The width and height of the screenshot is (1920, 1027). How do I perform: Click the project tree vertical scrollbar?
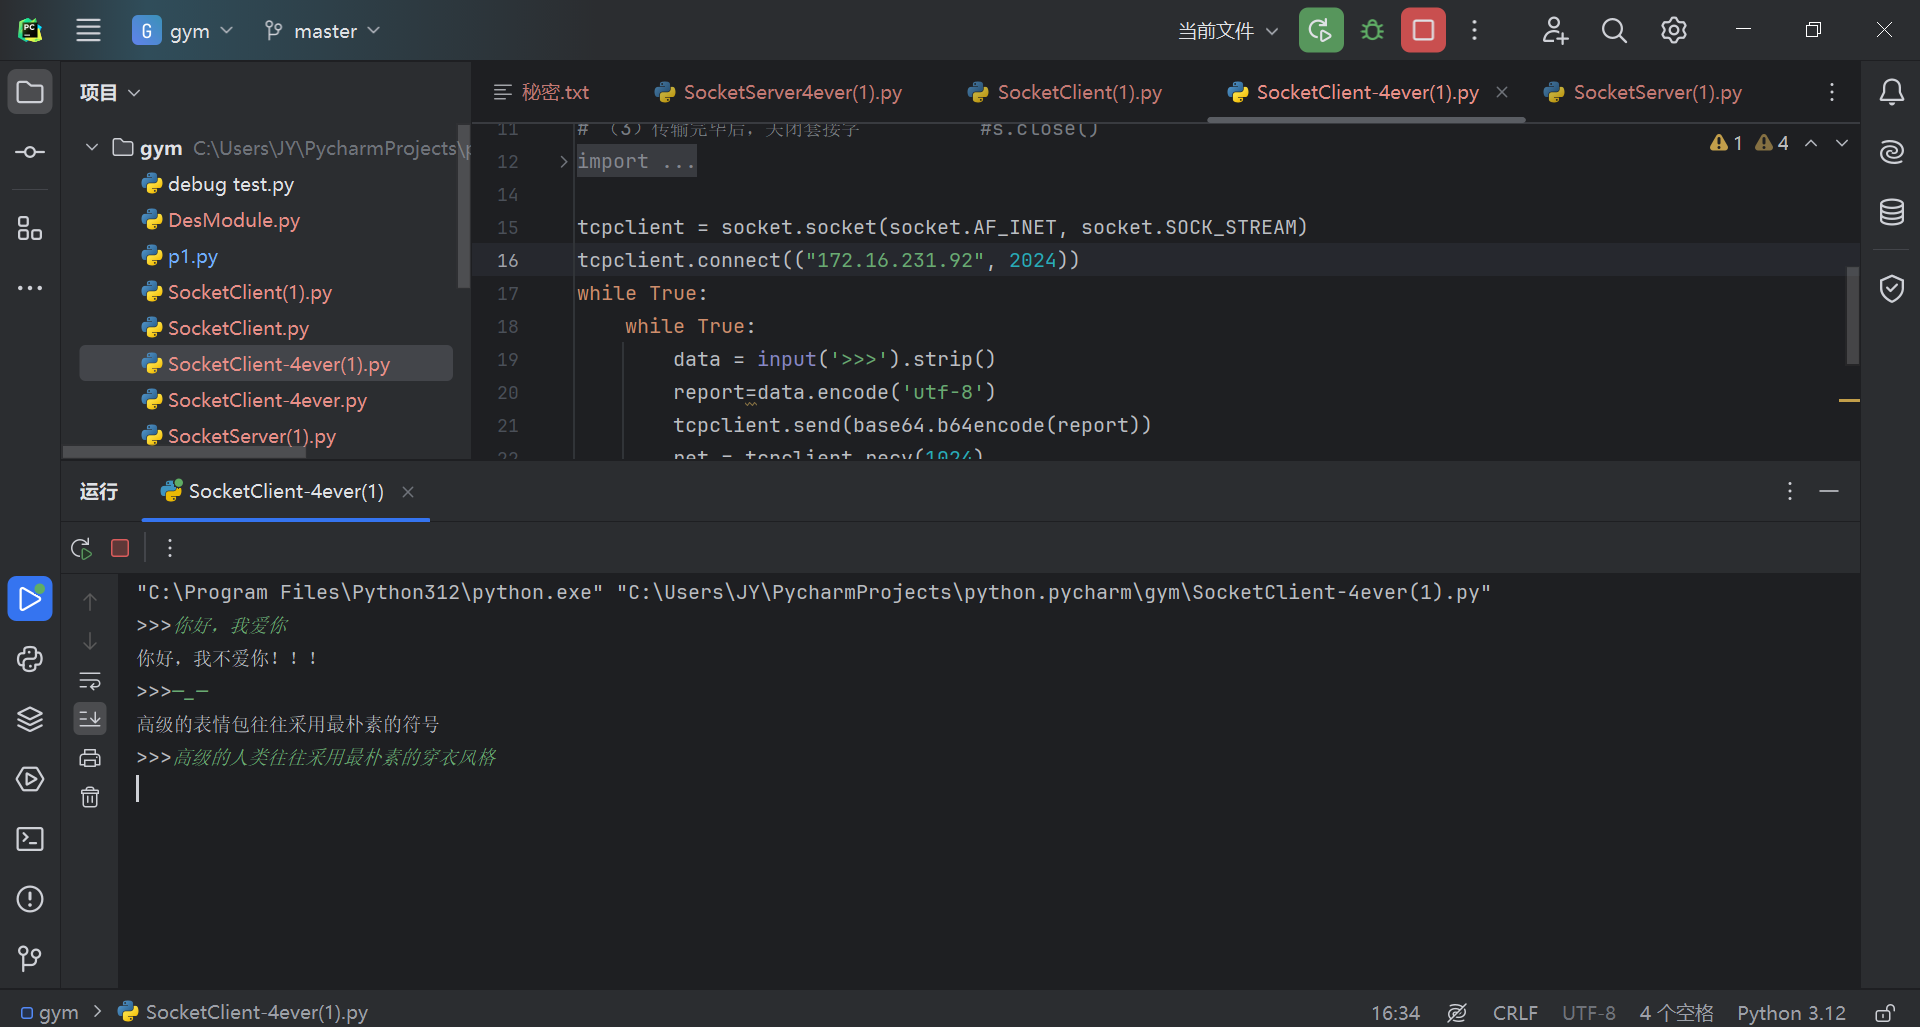(463, 206)
